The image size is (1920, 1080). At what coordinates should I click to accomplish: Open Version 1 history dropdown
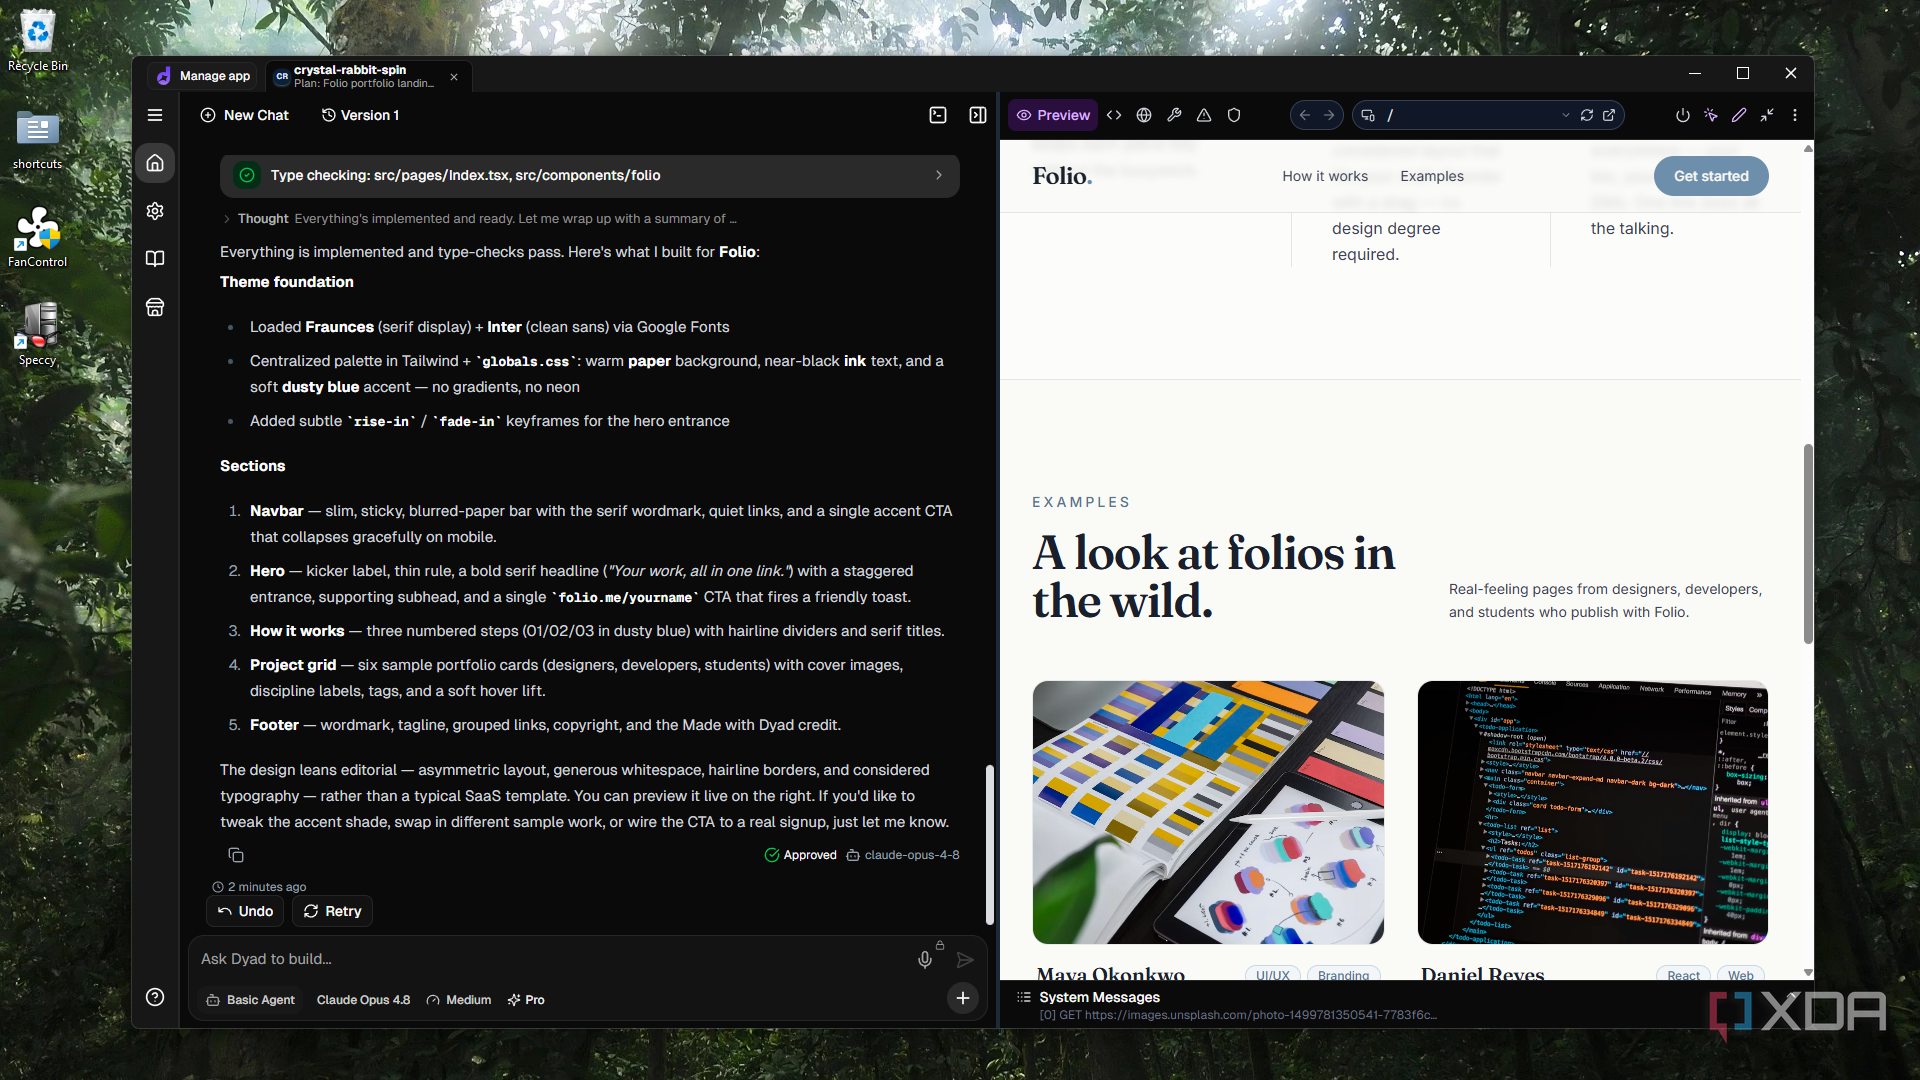360,115
